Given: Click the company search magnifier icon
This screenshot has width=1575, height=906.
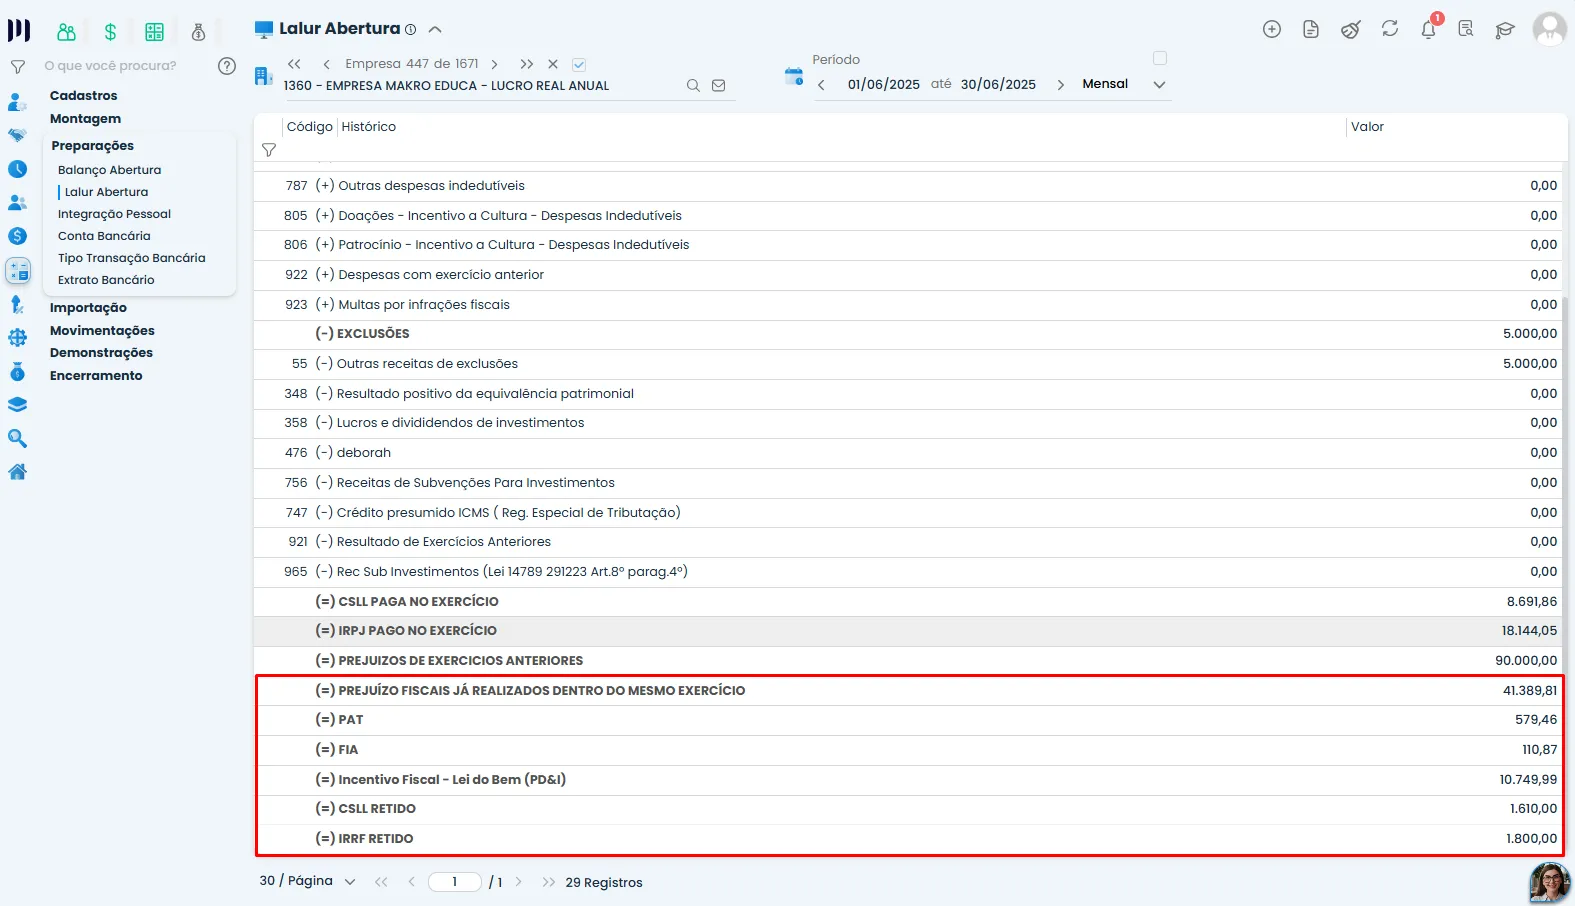Looking at the screenshot, I should coord(693,86).
